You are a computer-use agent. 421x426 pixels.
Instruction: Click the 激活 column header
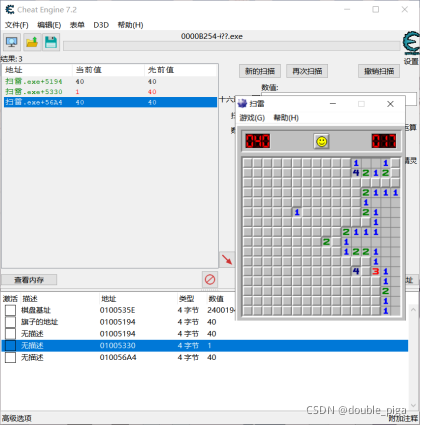pos(10,299)
